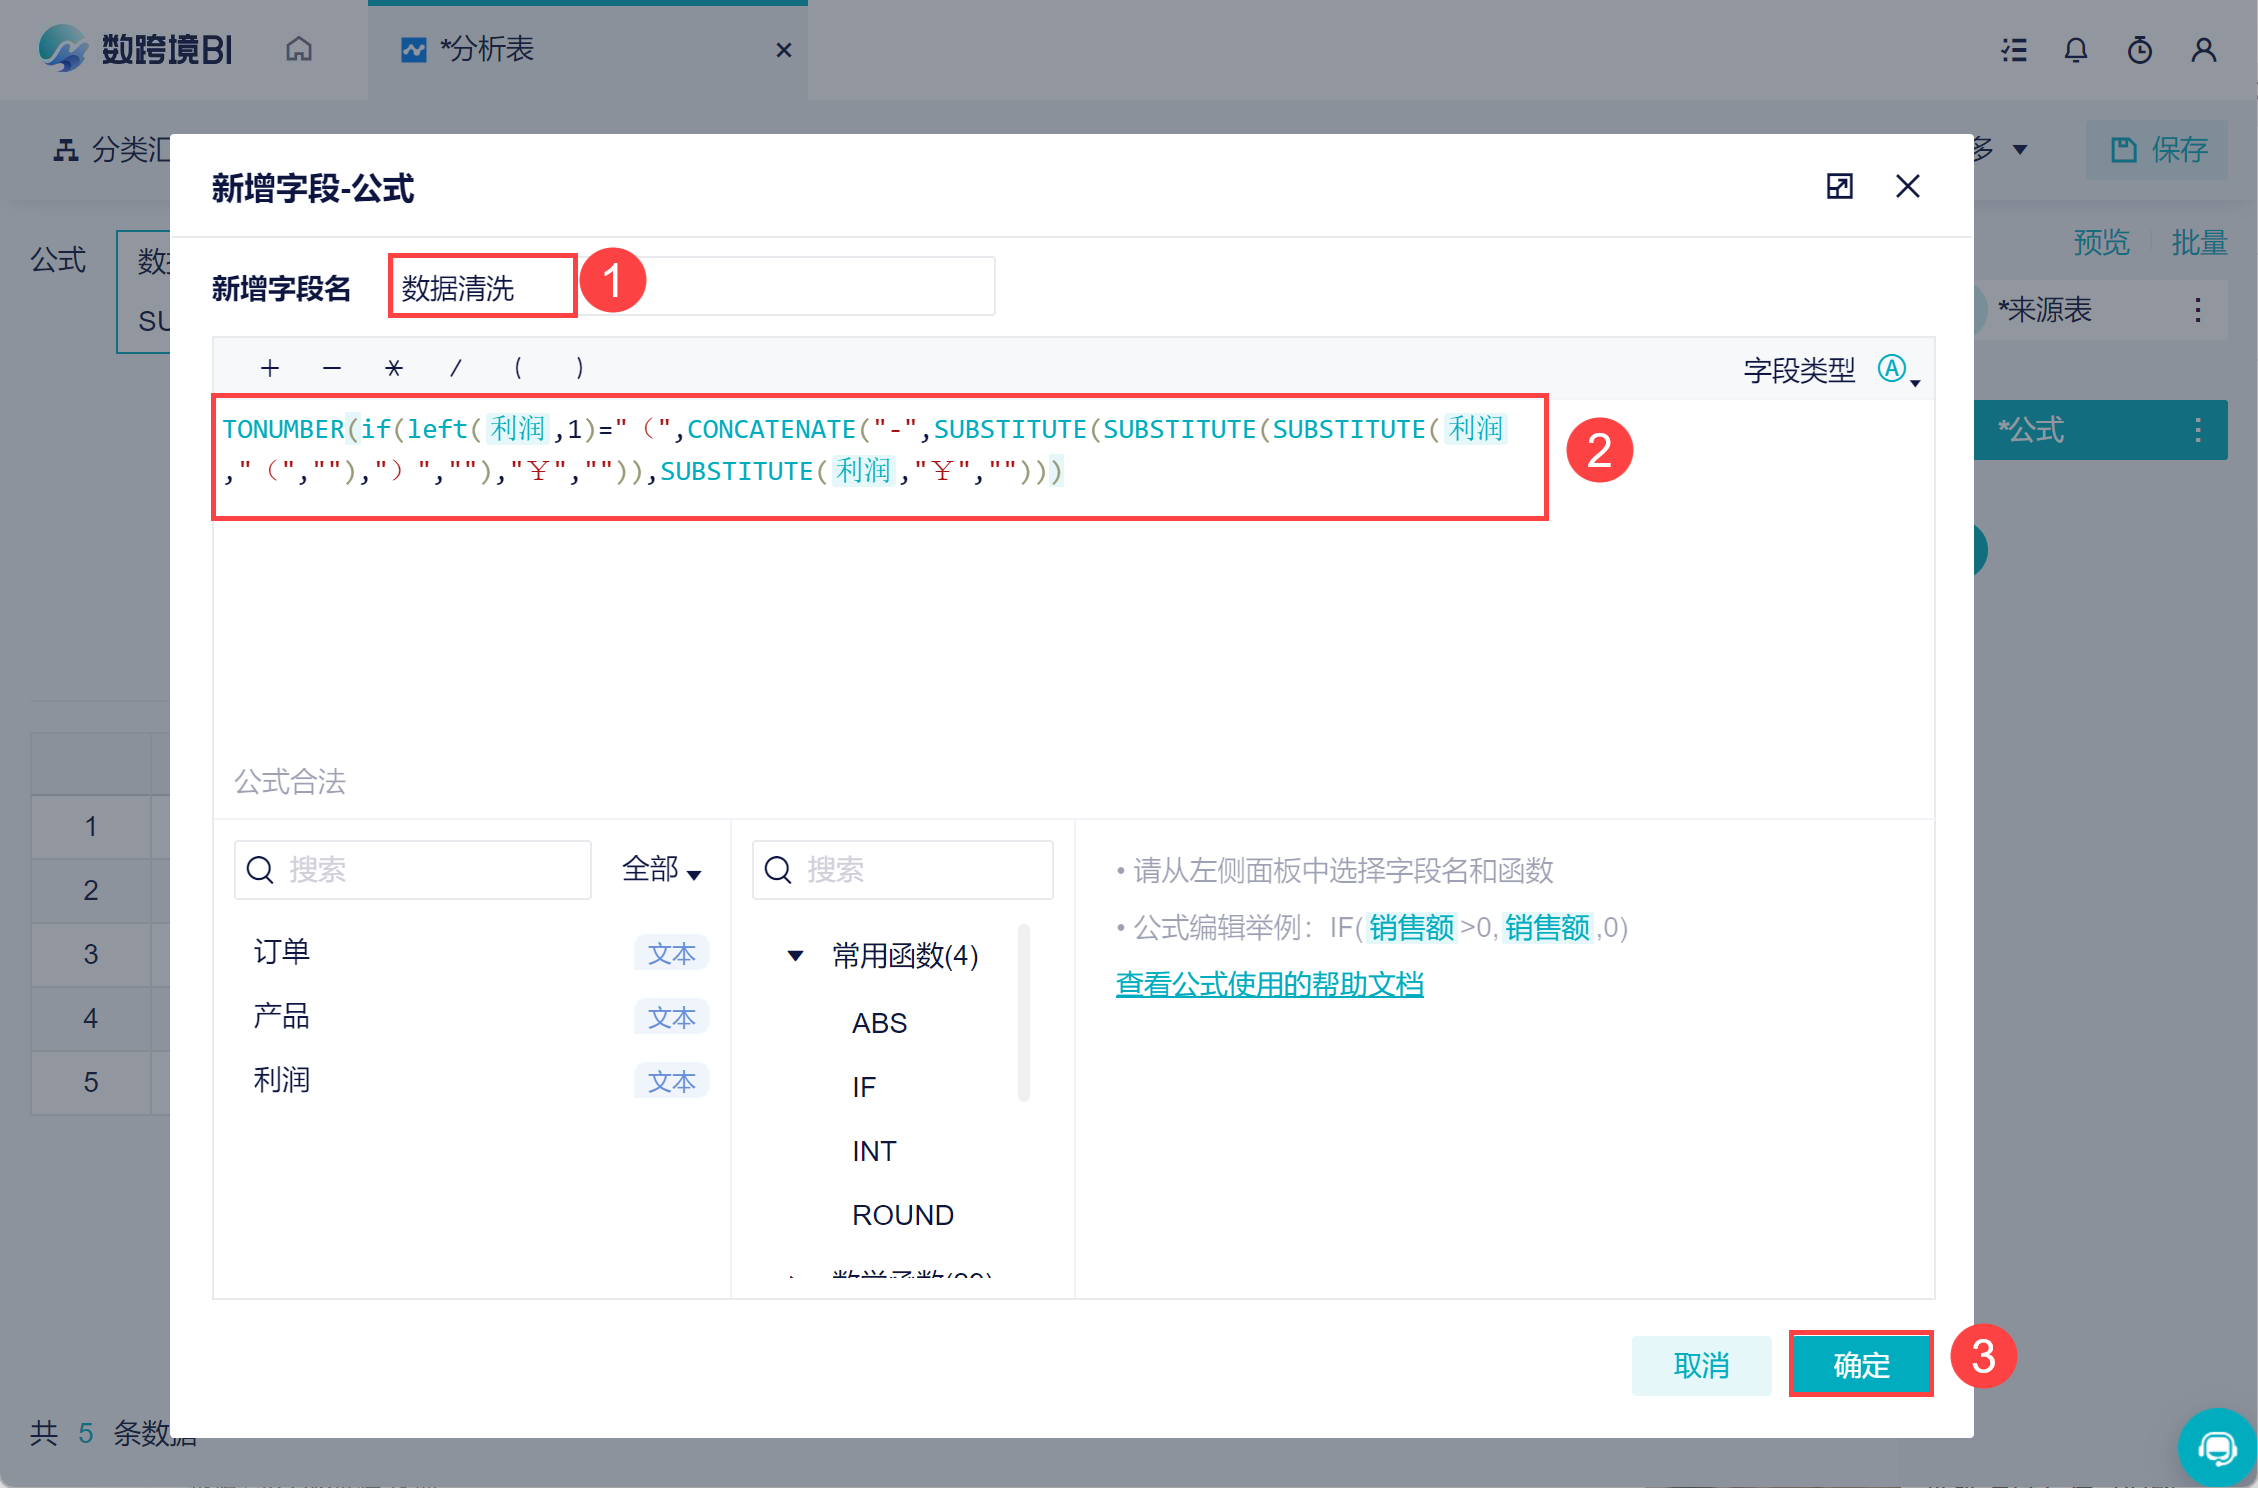Insert the division slash operator
Screen dimensions: 2258x1488
tap(456, 368)
